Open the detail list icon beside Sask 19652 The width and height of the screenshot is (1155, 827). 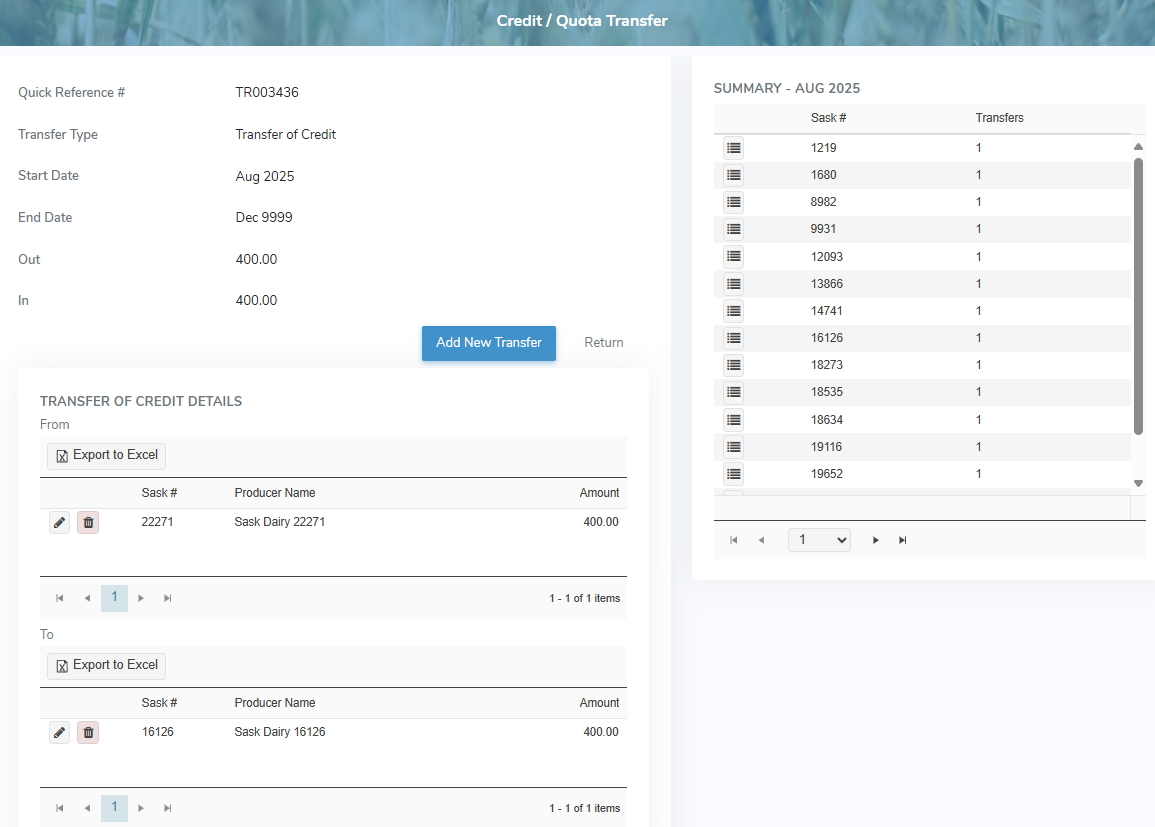click(x=733, y=473)
